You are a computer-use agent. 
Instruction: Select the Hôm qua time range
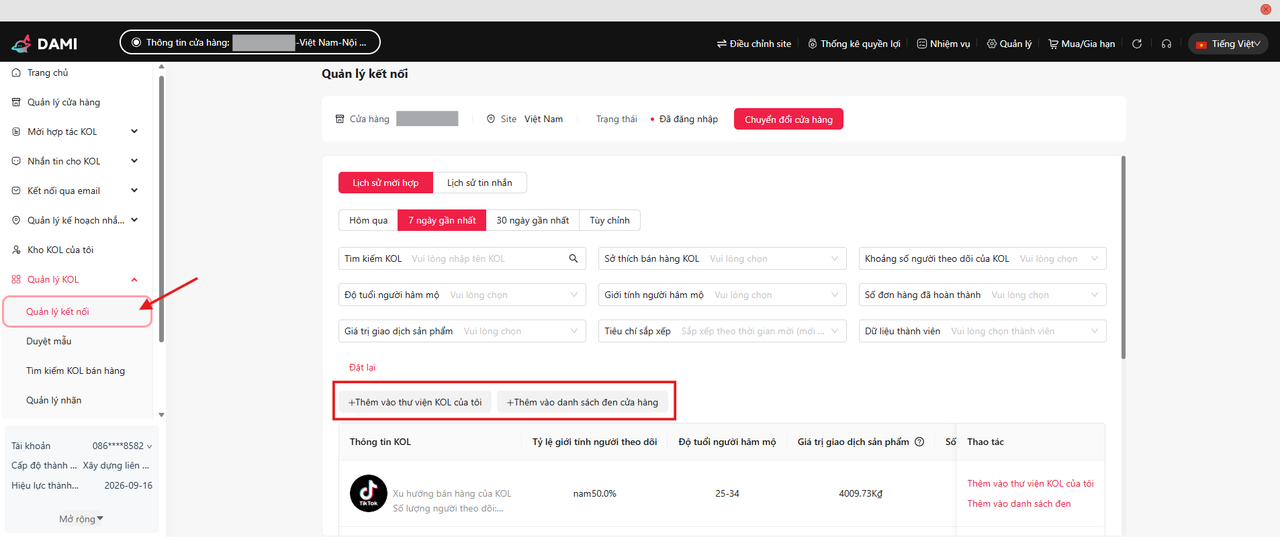[x=368, y=220]
